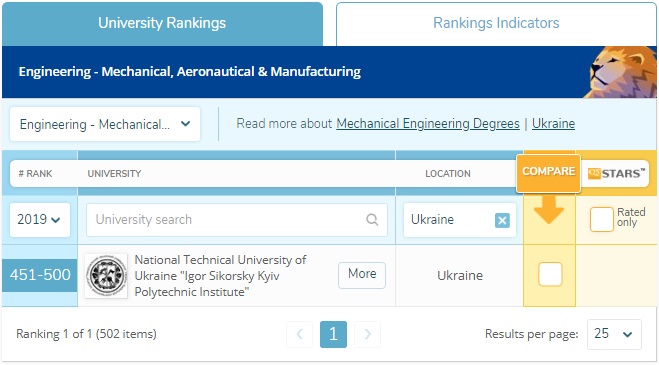Follow the Ukraine link in Read more
The height and width of the screenshot is (365, 659).
coord(553,124)
